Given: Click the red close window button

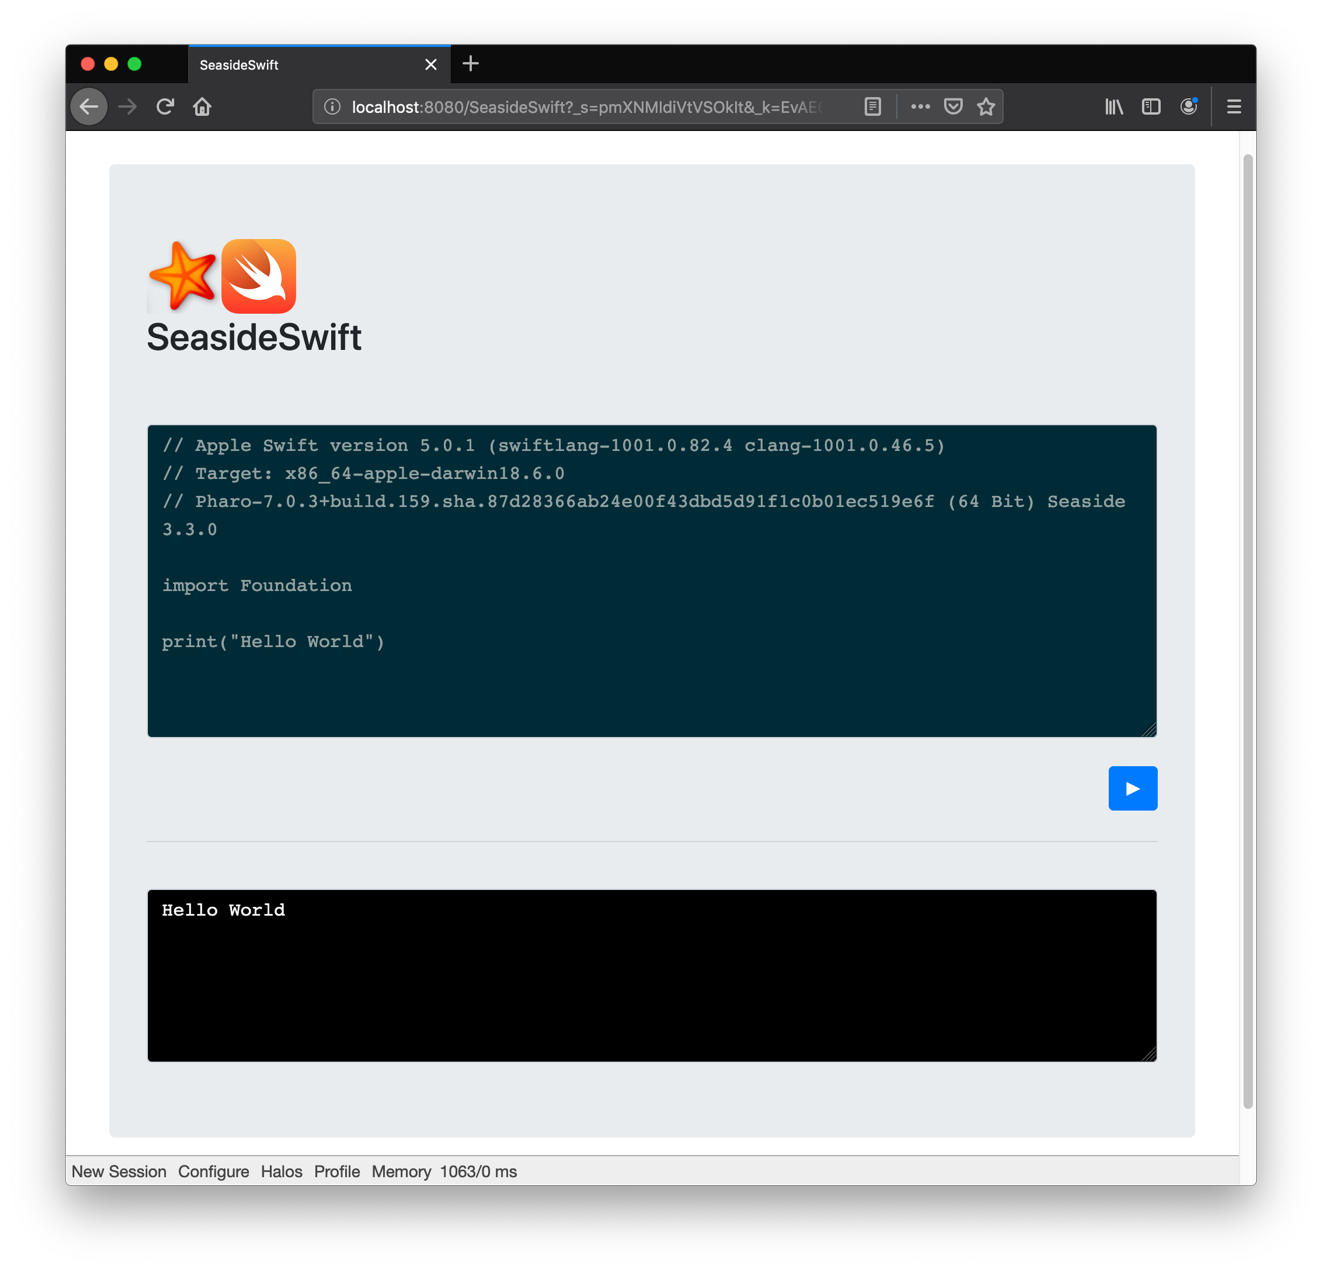Looking at the screenshot, I should [88, 64].
